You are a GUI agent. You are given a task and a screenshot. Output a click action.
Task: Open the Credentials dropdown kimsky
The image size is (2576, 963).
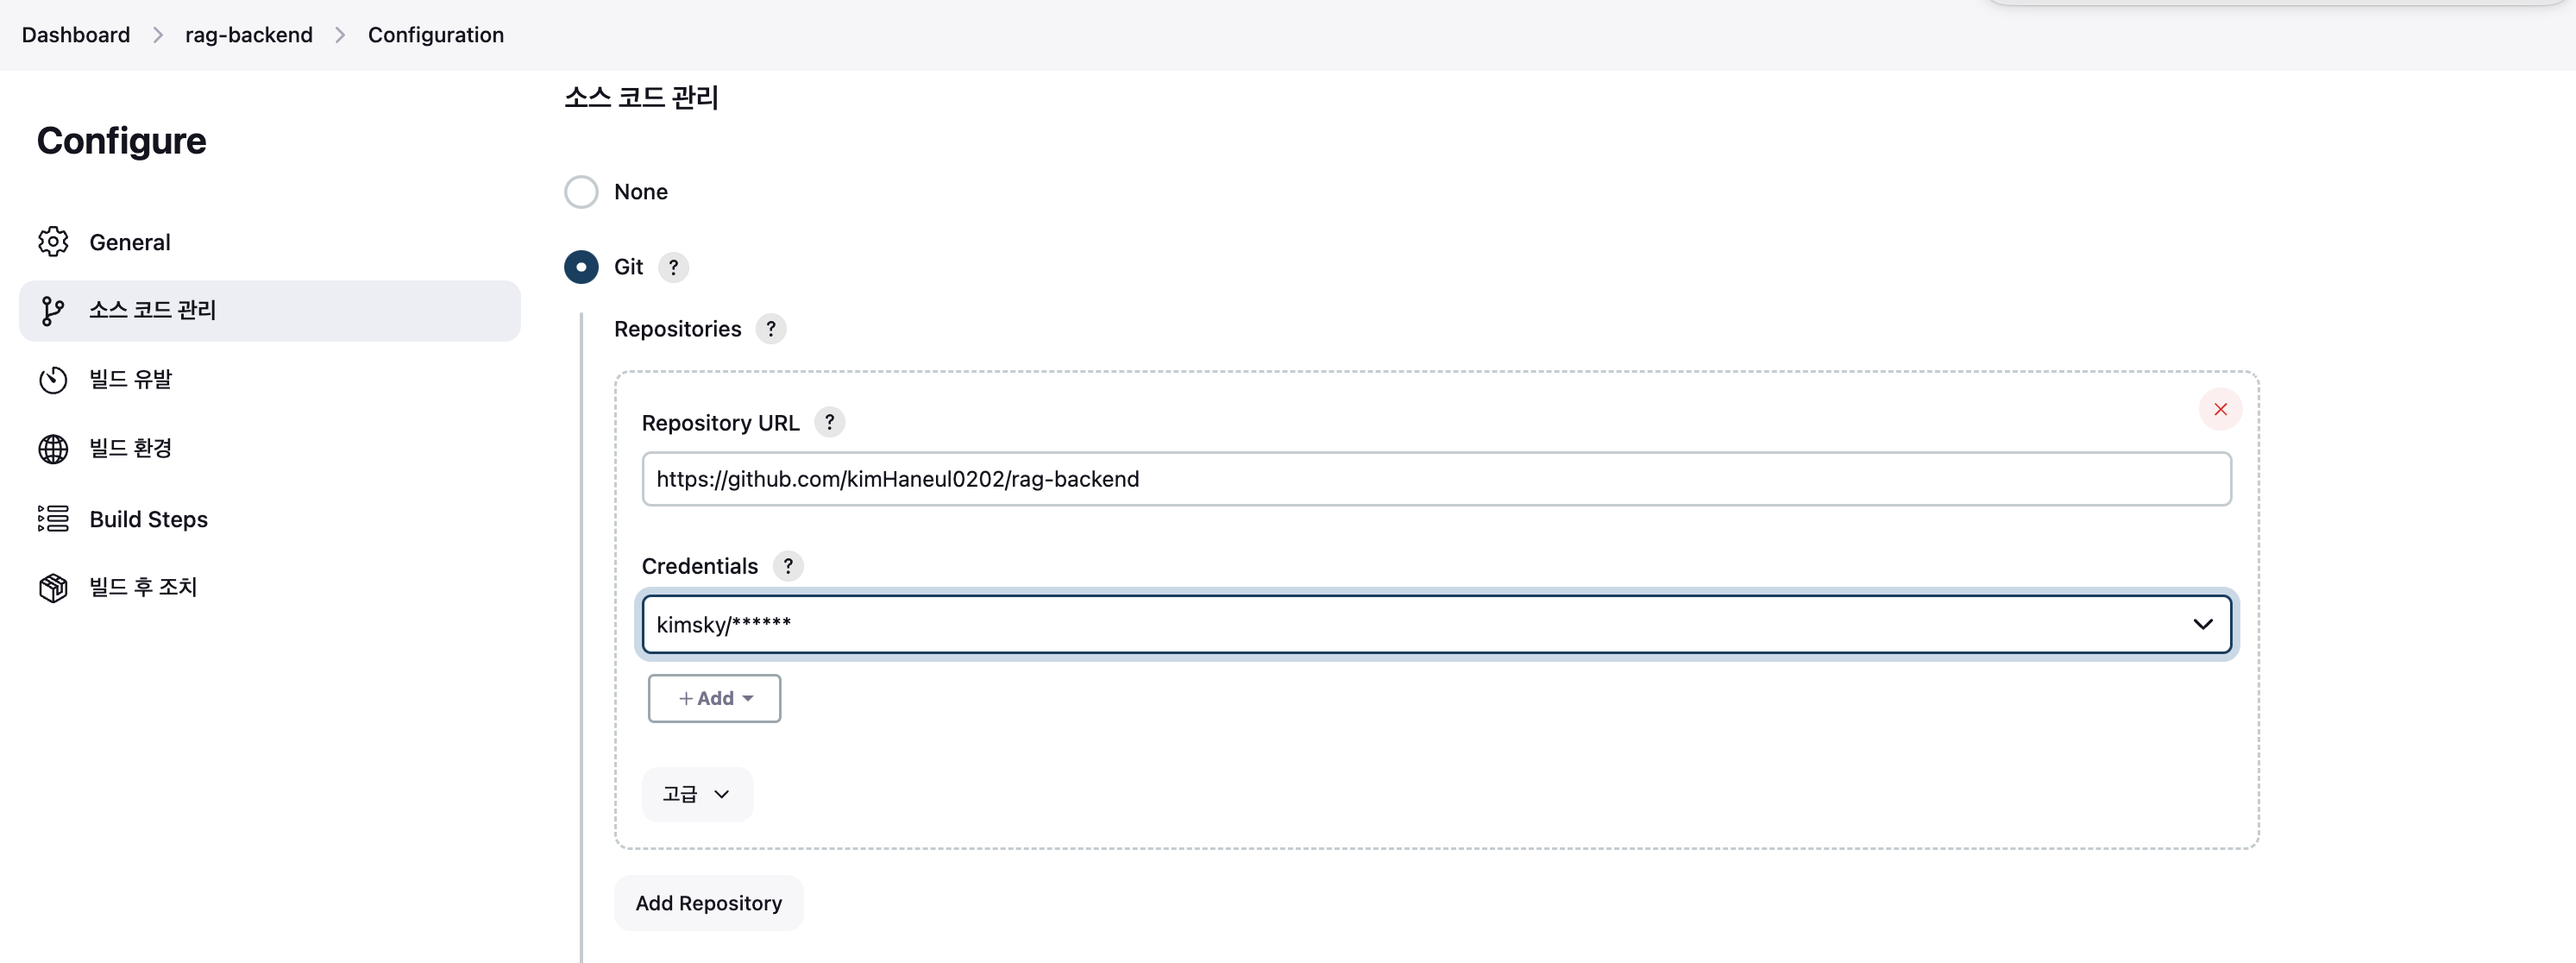(1436, 624)
